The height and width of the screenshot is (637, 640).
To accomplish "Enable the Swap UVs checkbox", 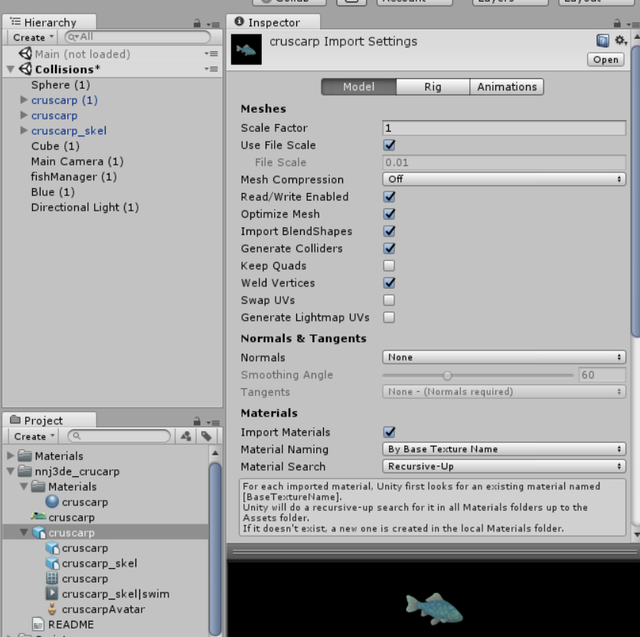I will tap(389, 300).
